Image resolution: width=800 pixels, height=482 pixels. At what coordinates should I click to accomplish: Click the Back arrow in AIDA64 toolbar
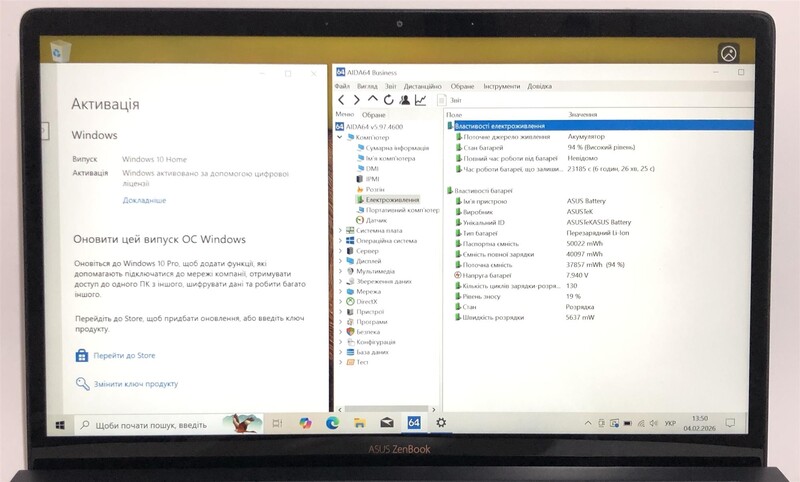(342, 100)
